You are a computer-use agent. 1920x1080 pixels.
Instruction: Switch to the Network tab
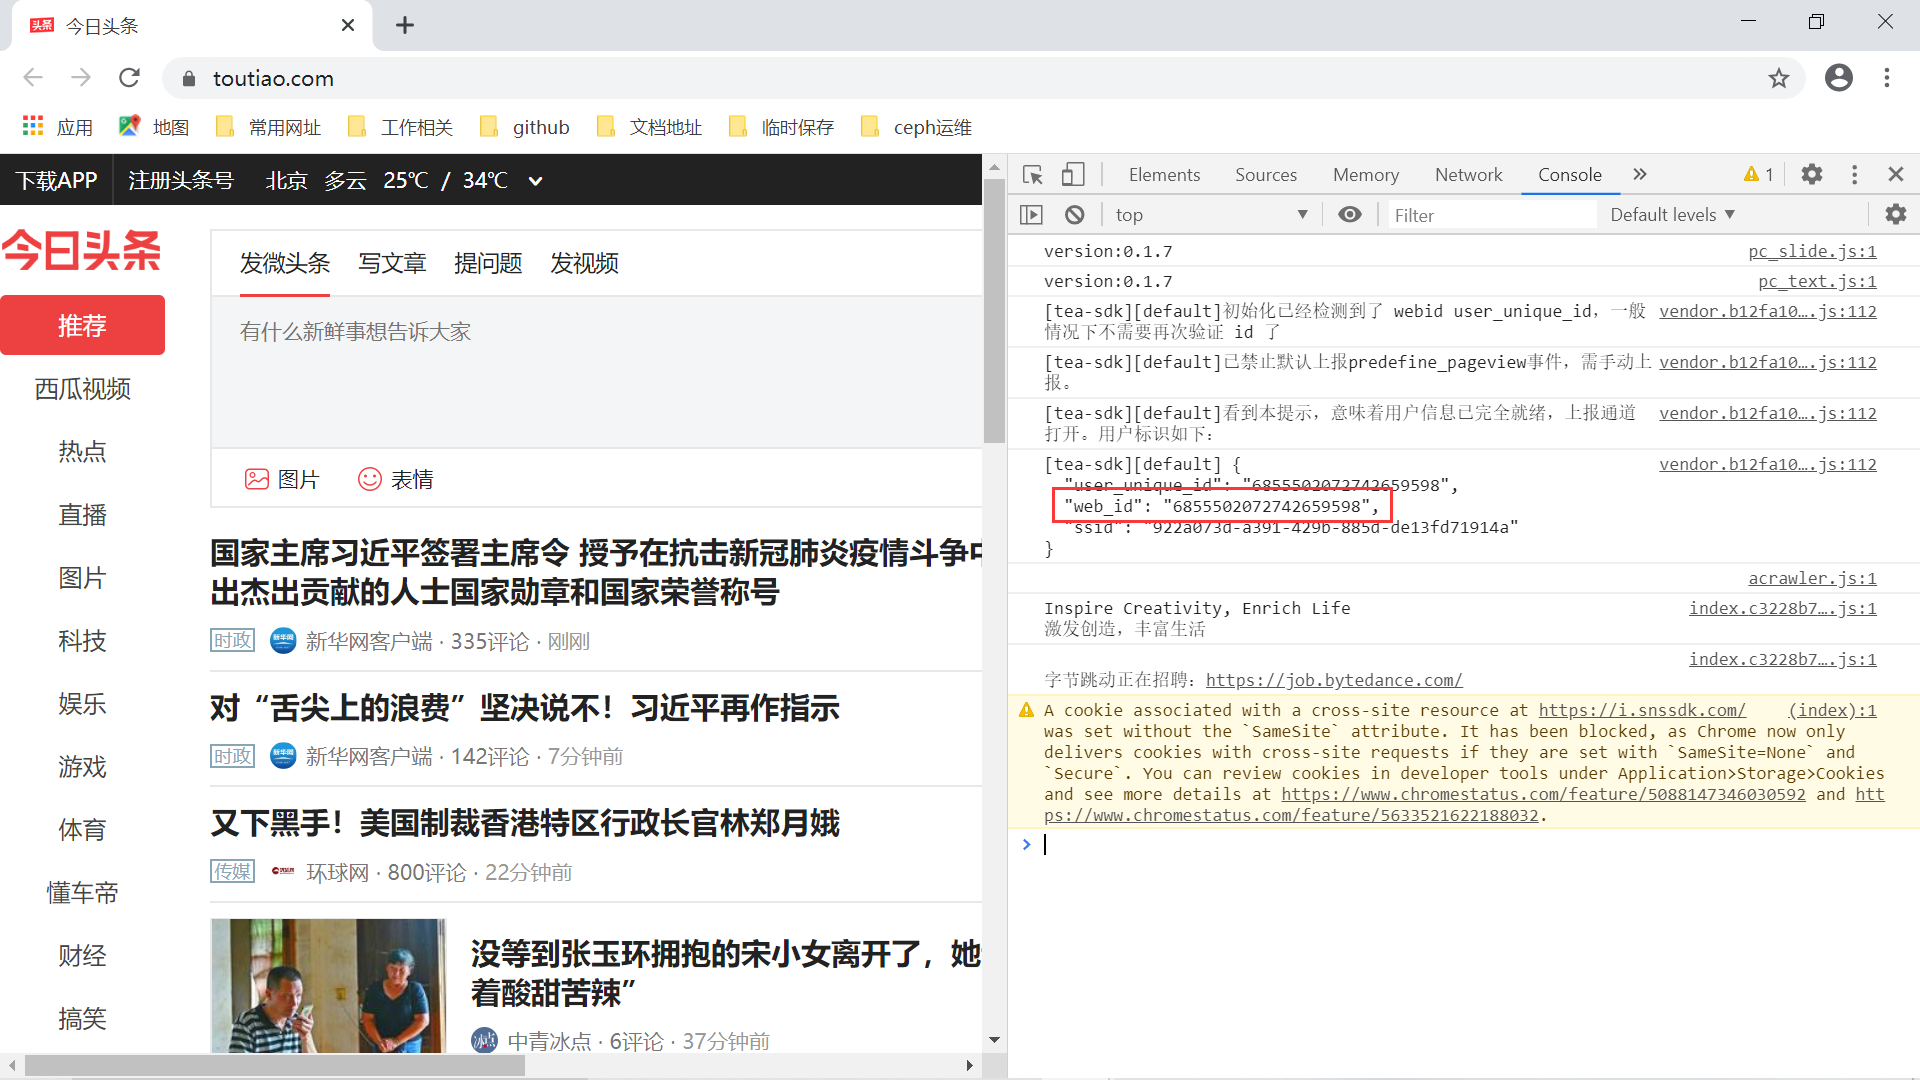point(1469,175)
